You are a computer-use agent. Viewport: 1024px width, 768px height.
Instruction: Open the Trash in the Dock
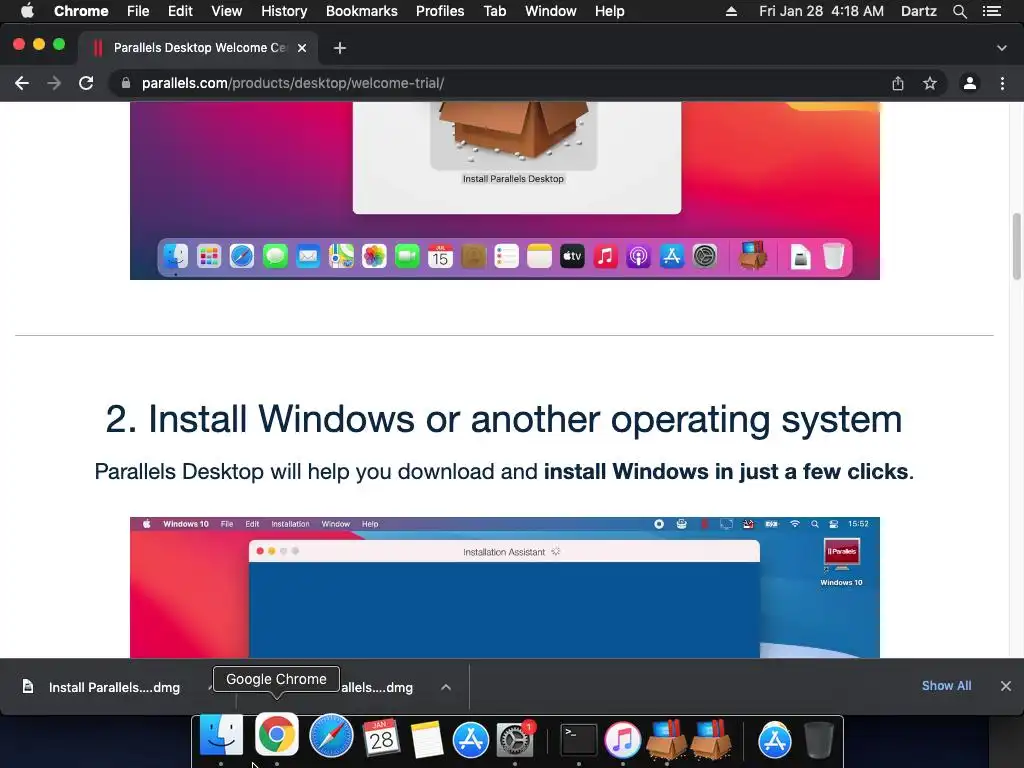click(x=819, y=740)
